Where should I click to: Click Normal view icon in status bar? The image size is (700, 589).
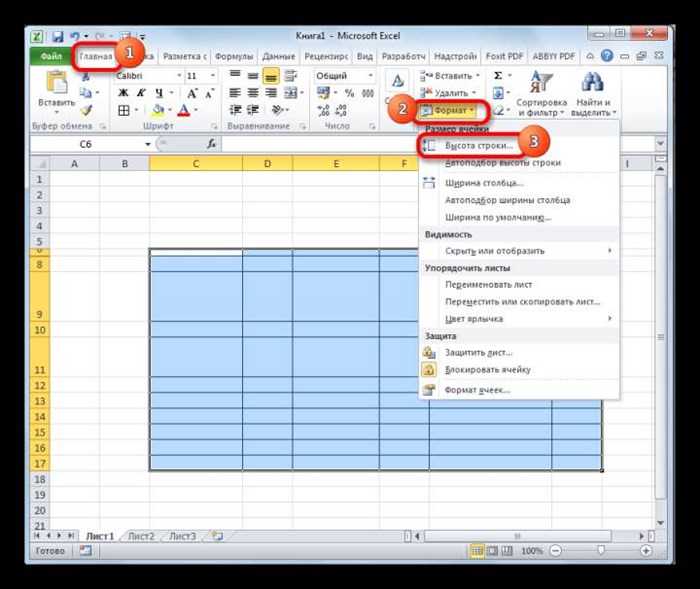[x=477, y=551]
